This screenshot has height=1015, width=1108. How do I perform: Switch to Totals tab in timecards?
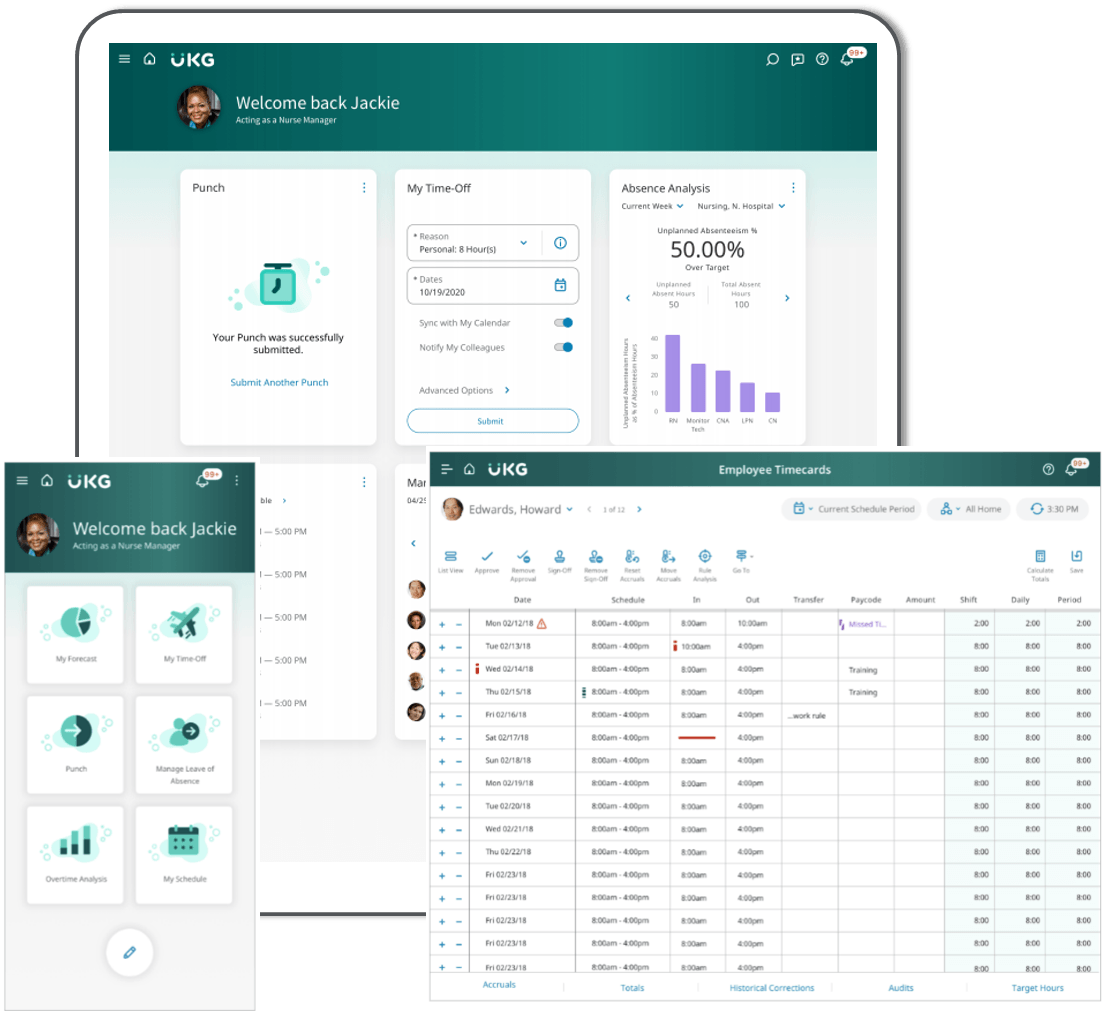tap(632, 988)
